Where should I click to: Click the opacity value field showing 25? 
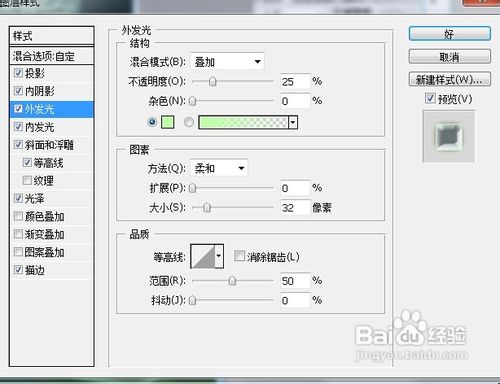pos(295,81)
